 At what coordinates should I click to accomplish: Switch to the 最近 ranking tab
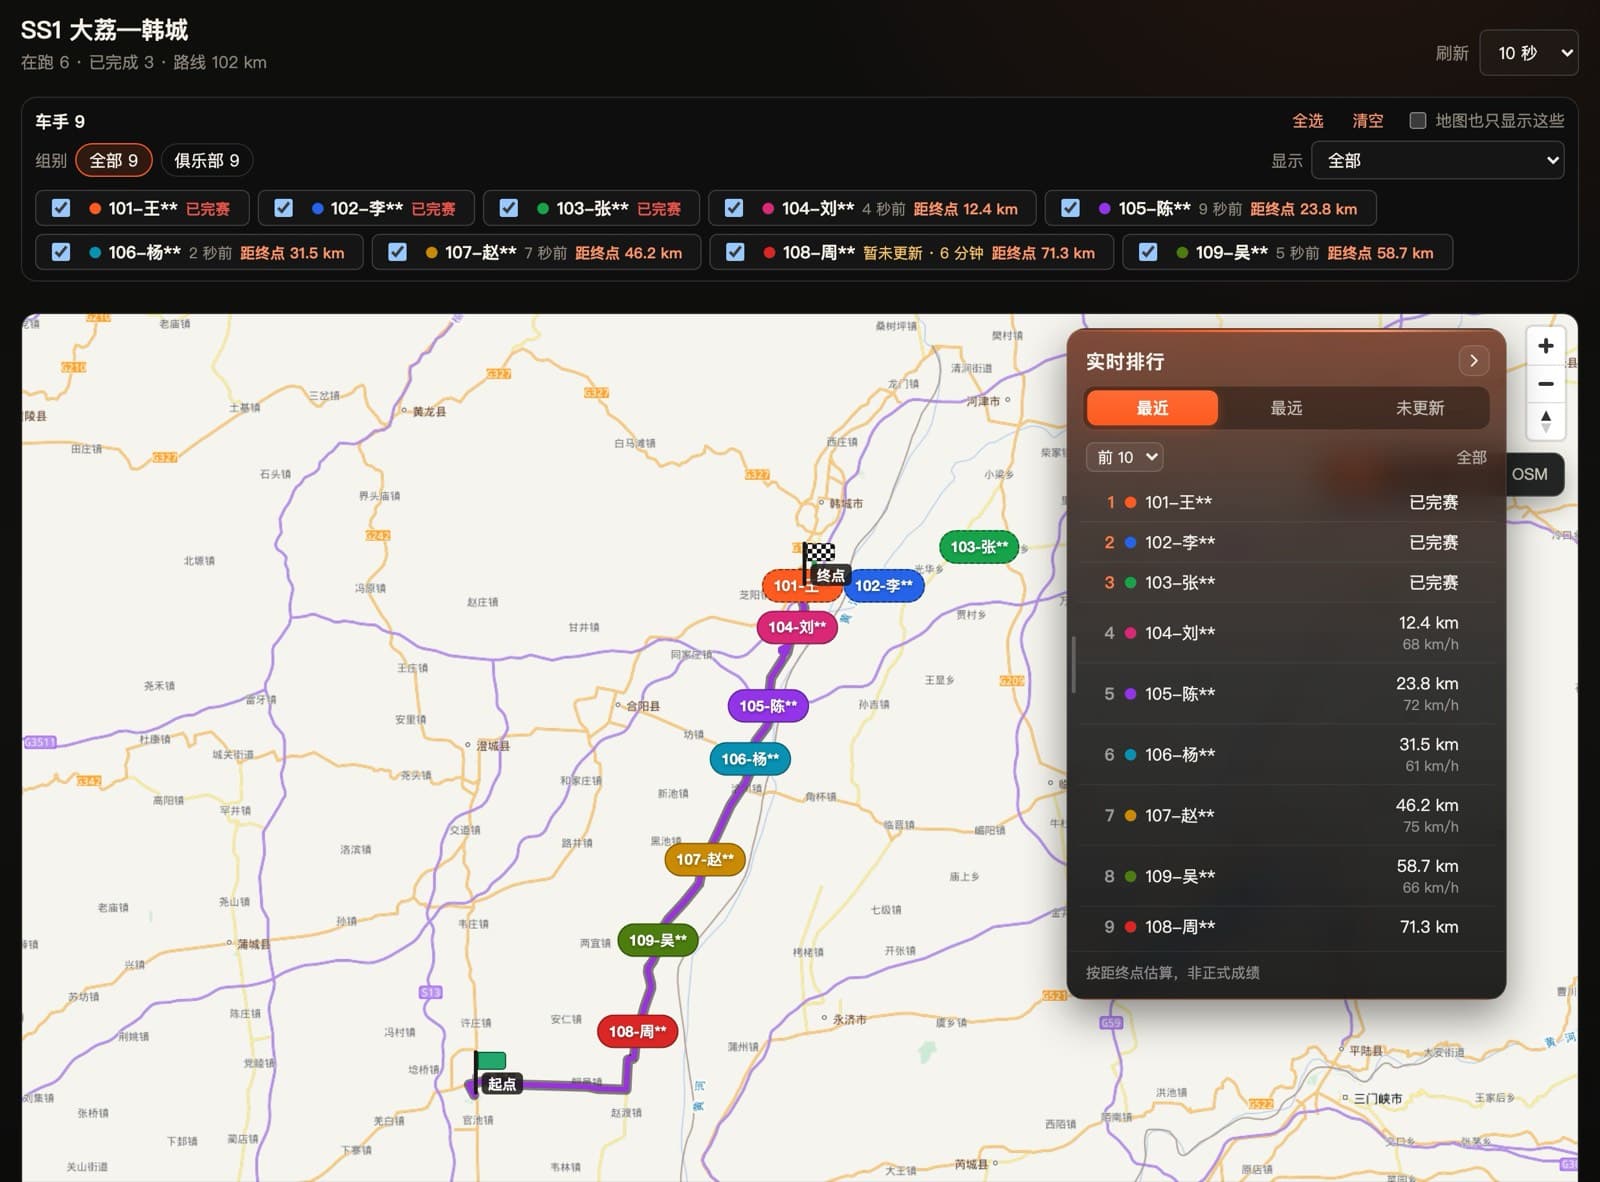pos(1152,408)
